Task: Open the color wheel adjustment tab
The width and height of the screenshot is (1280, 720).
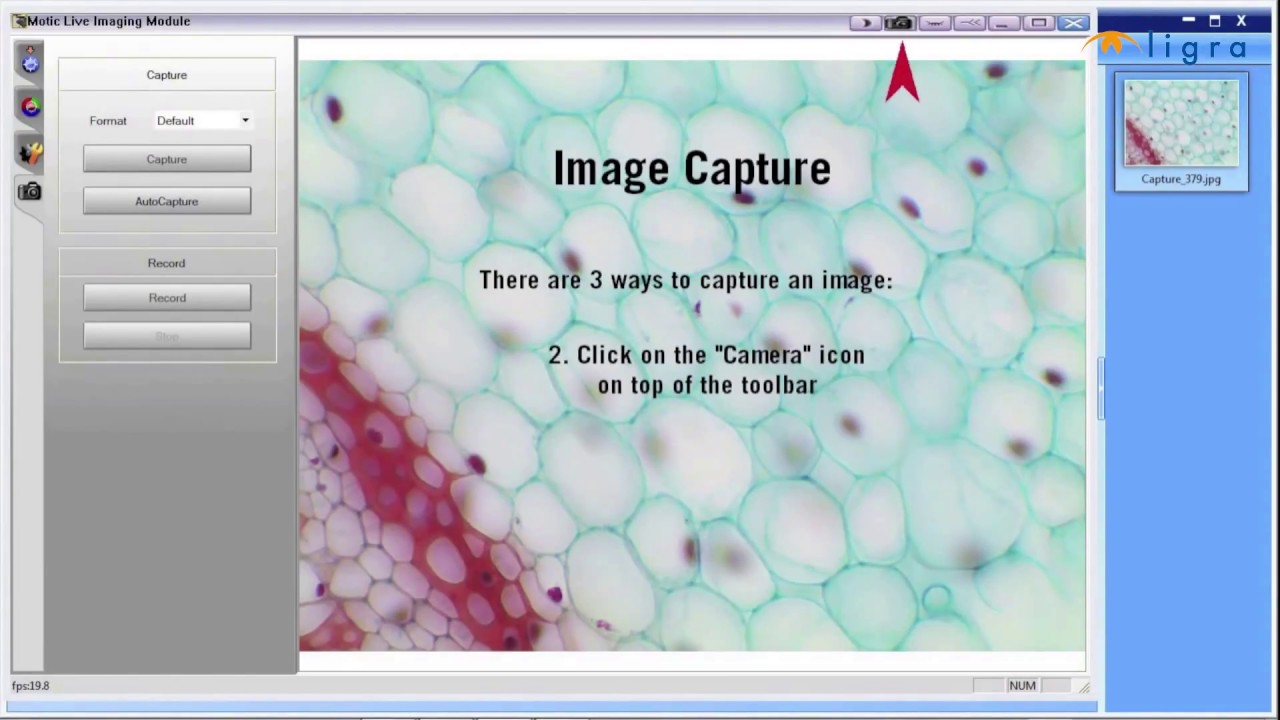Action: pos(30,106)
